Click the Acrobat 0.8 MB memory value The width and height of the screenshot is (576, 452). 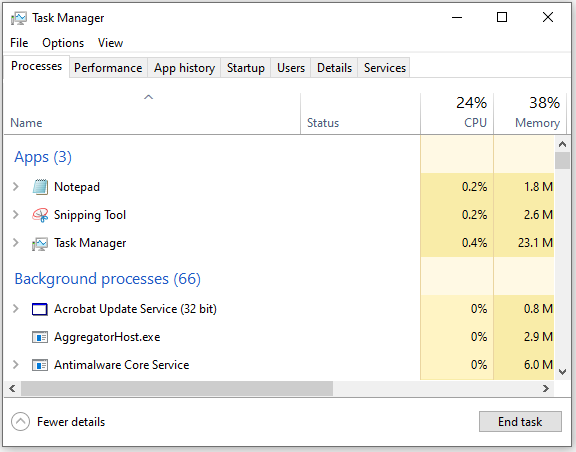(538, 309)
